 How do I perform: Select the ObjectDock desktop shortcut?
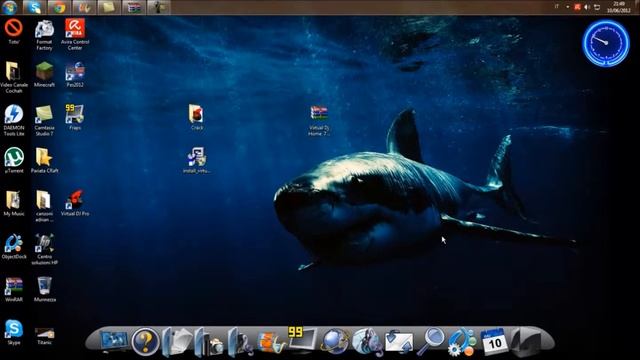(x=14, y=246)
